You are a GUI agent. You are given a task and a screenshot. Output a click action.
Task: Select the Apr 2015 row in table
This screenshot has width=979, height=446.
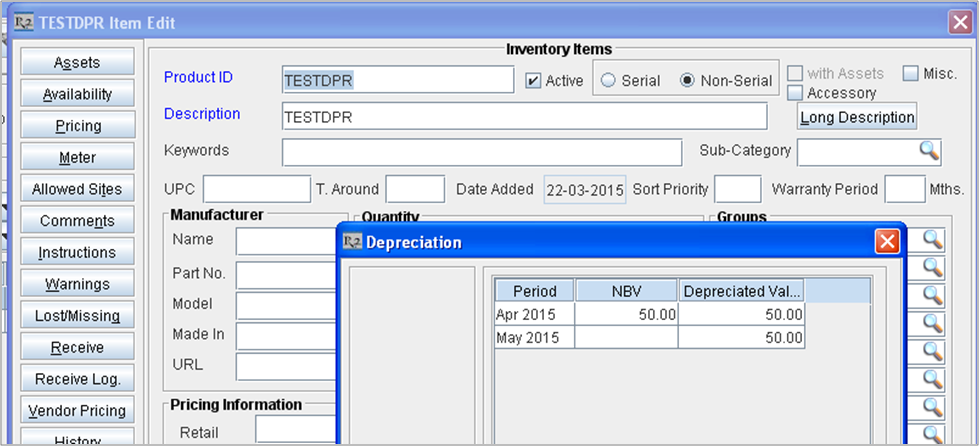coord(534,314)
